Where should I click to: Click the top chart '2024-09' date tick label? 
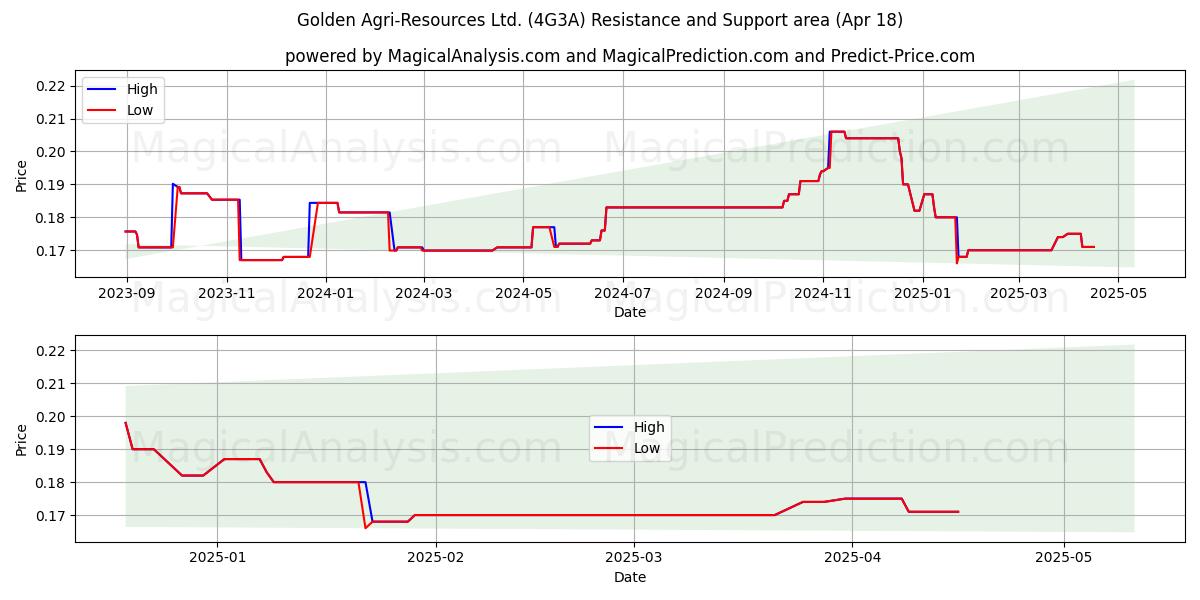[724, 294]
